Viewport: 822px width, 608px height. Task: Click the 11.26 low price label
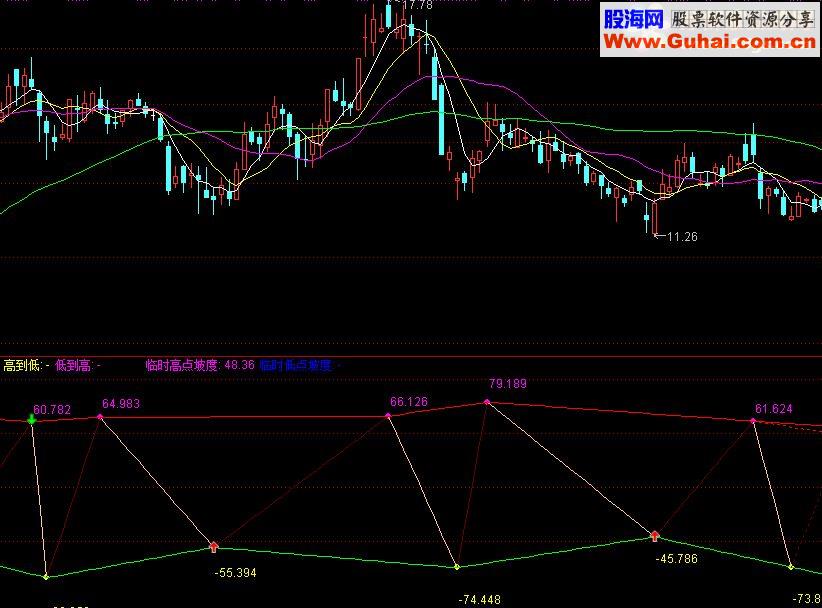point(682,237)
